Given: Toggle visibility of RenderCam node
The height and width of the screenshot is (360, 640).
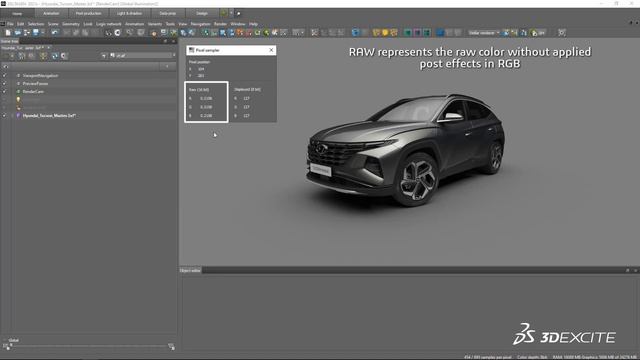Looking at the screenshot, I should click(4, 91).
